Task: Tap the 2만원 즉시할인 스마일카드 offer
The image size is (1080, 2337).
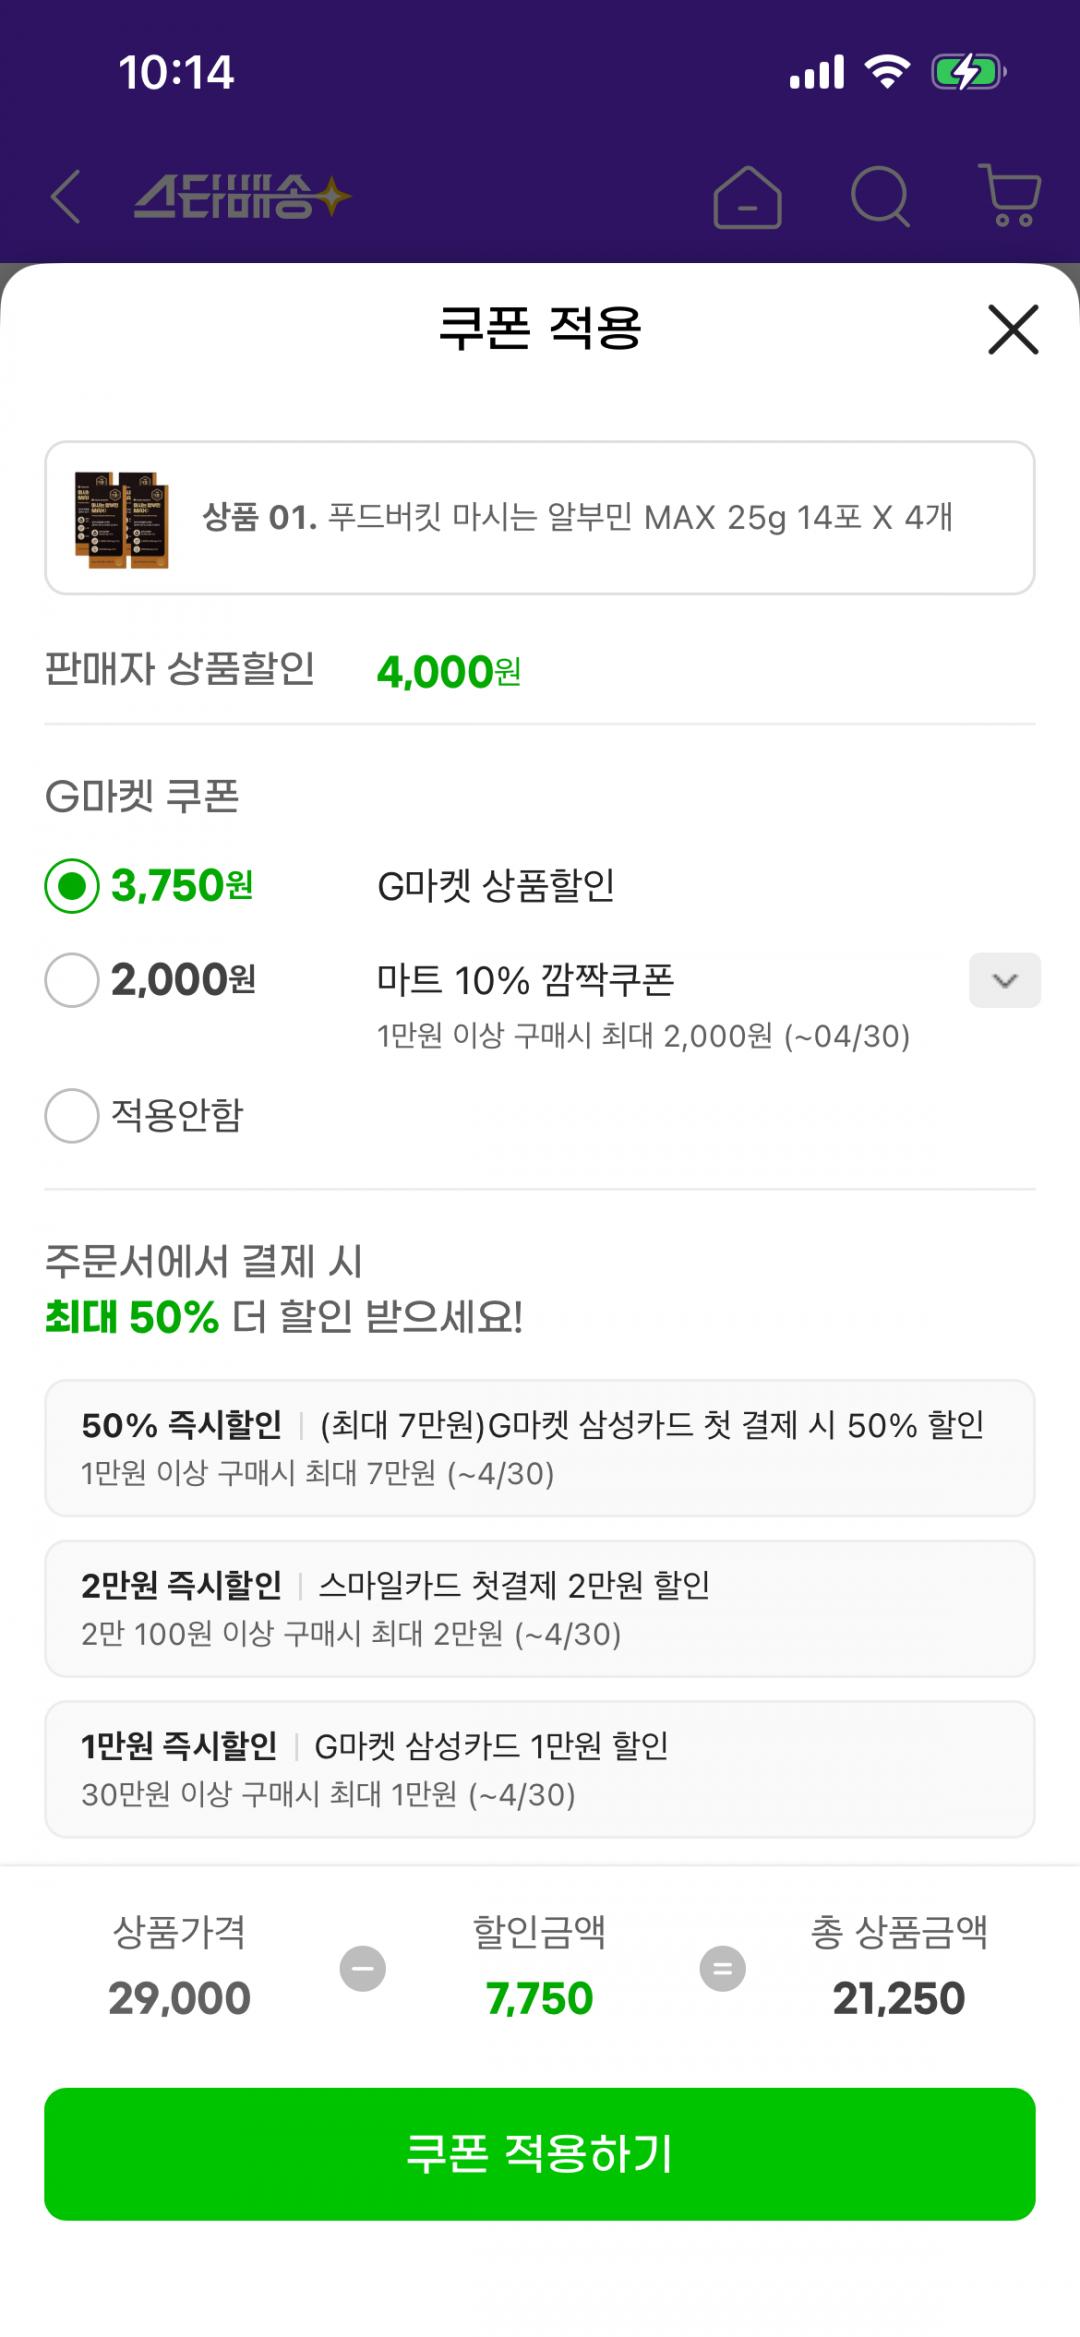Action: point(540,1608)
